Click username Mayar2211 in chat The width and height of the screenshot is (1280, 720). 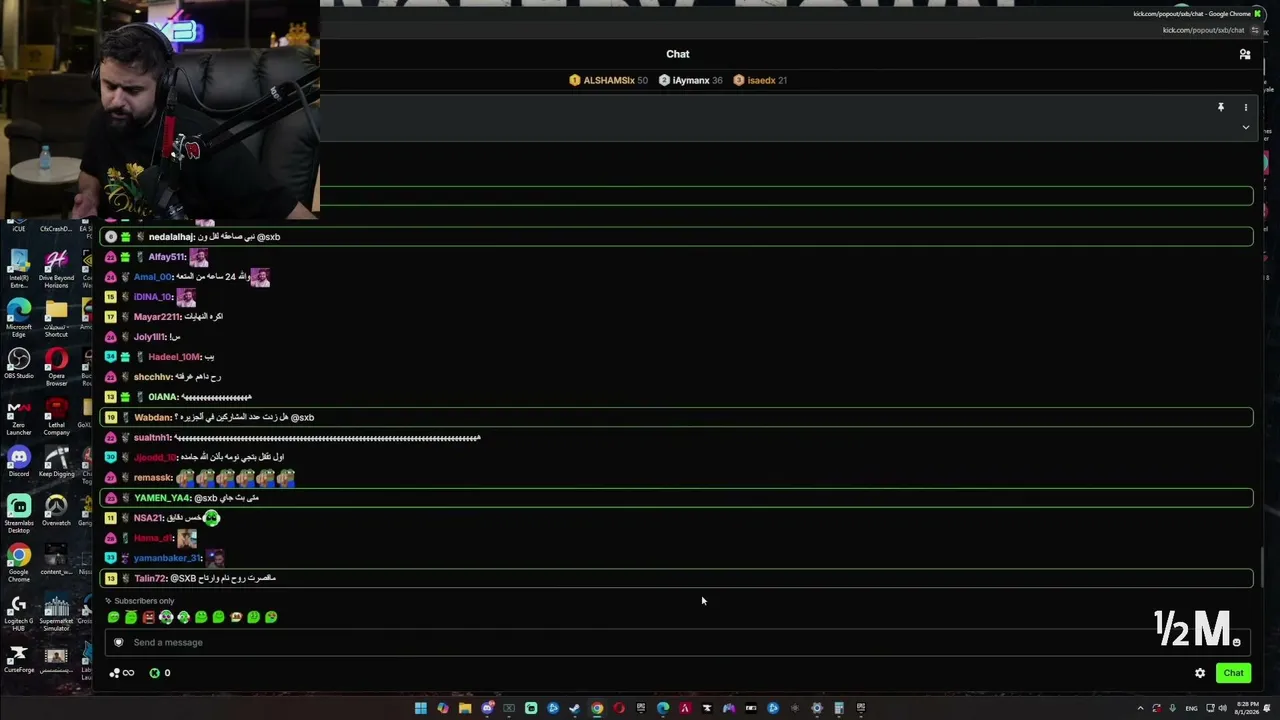click(157, 317)
